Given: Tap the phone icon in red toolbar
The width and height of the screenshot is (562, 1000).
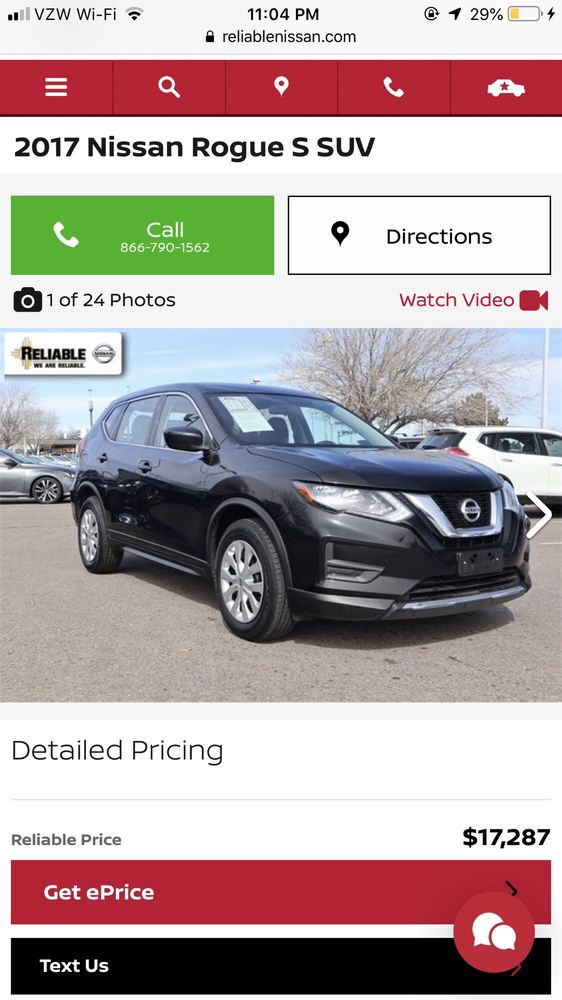Looking at the screenshot, I should pyautogui.click(x=394, y=87).
